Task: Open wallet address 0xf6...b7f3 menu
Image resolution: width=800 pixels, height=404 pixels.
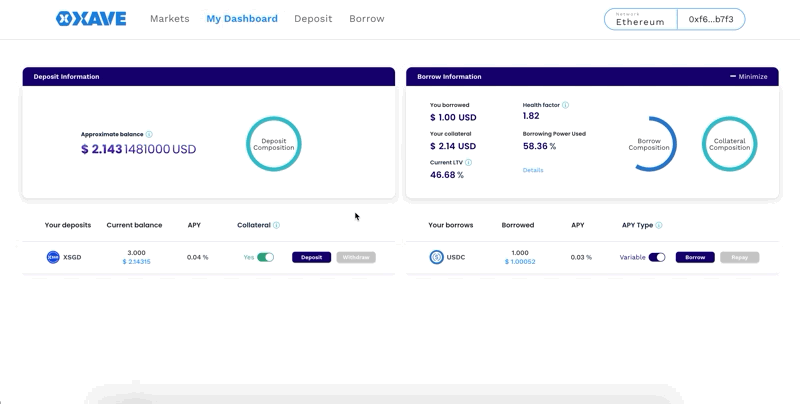Action: coord(710,19)
